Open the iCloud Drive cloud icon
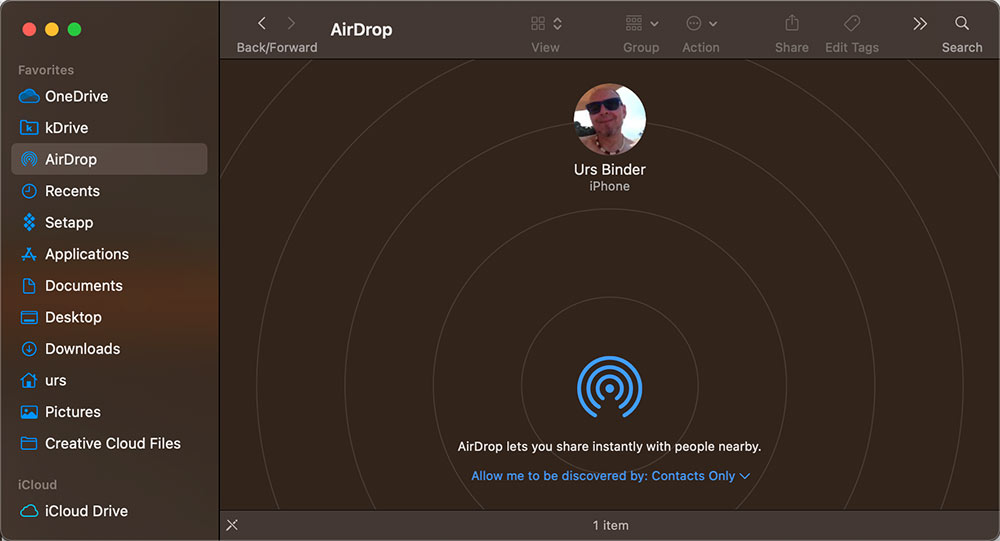Image resolution: width=1000 pixels, height=541 pixels. coord(29,511)
